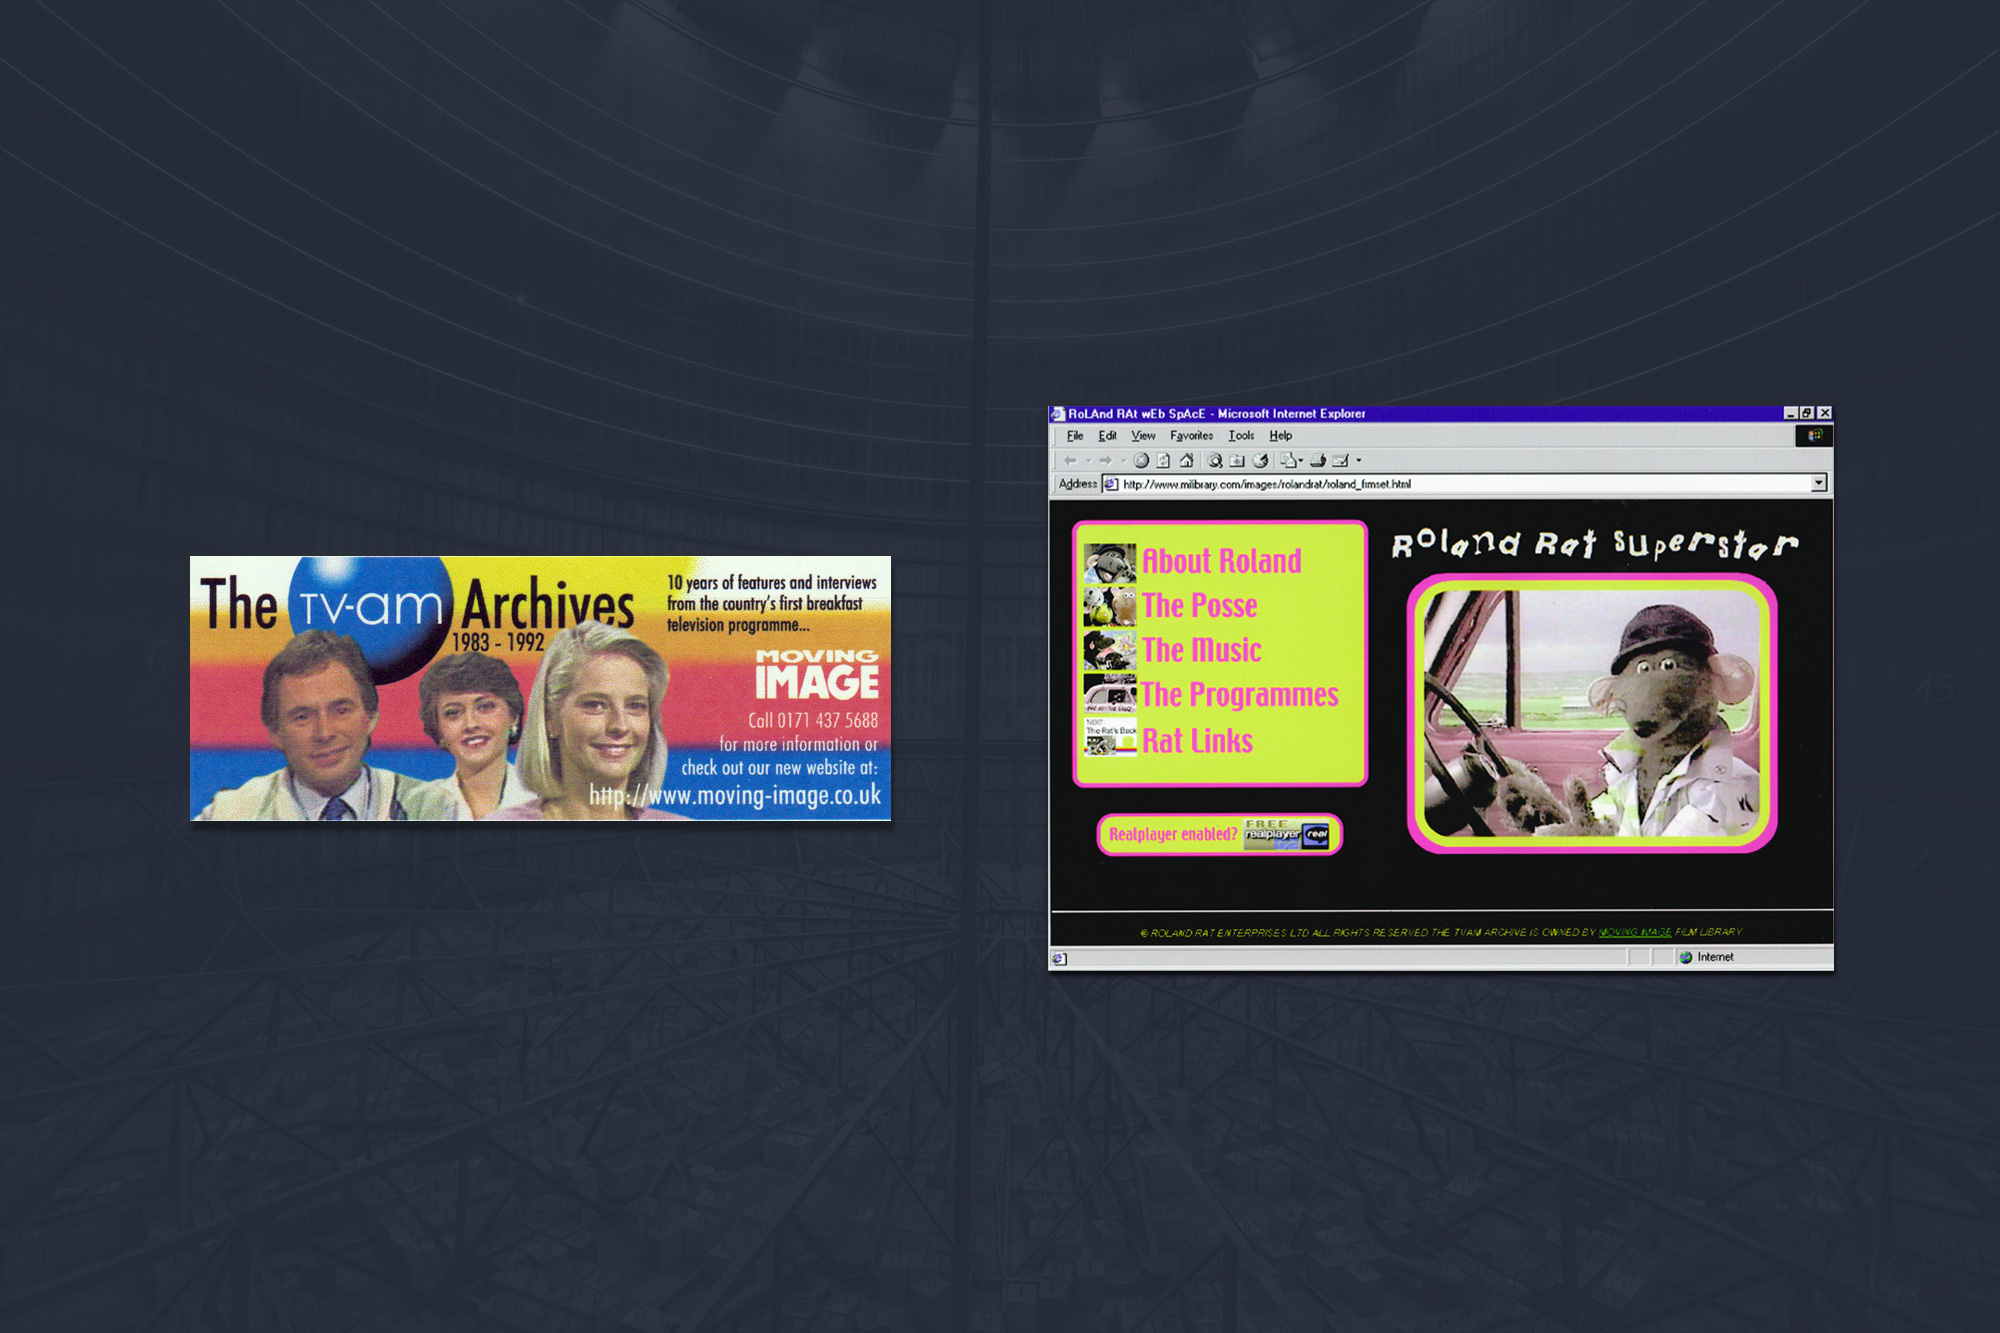
Task: Open the Favorites menu
Action: 1191,436
